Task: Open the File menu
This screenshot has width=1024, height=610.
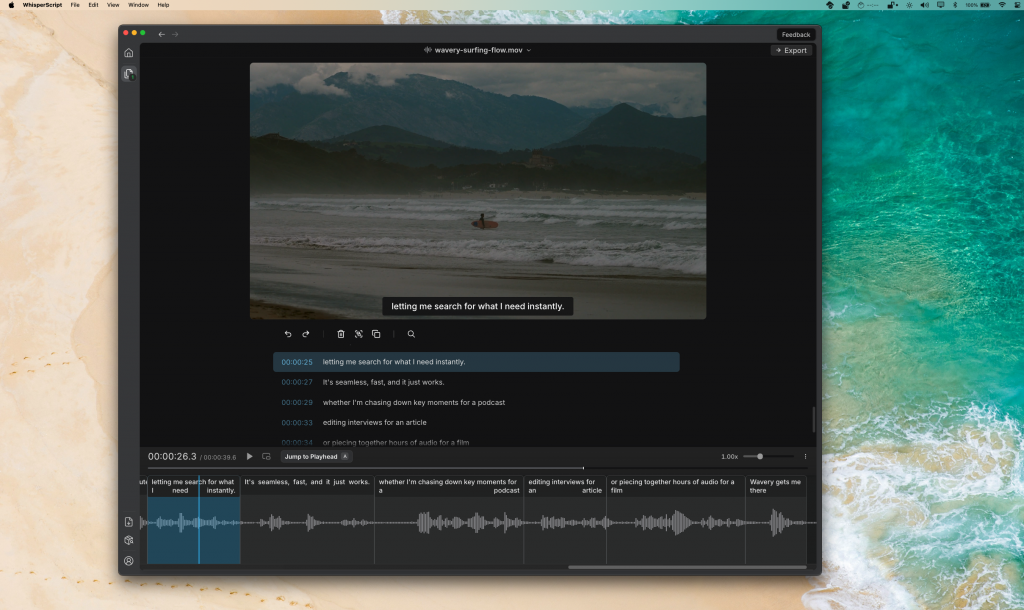Action: point(75,5)
